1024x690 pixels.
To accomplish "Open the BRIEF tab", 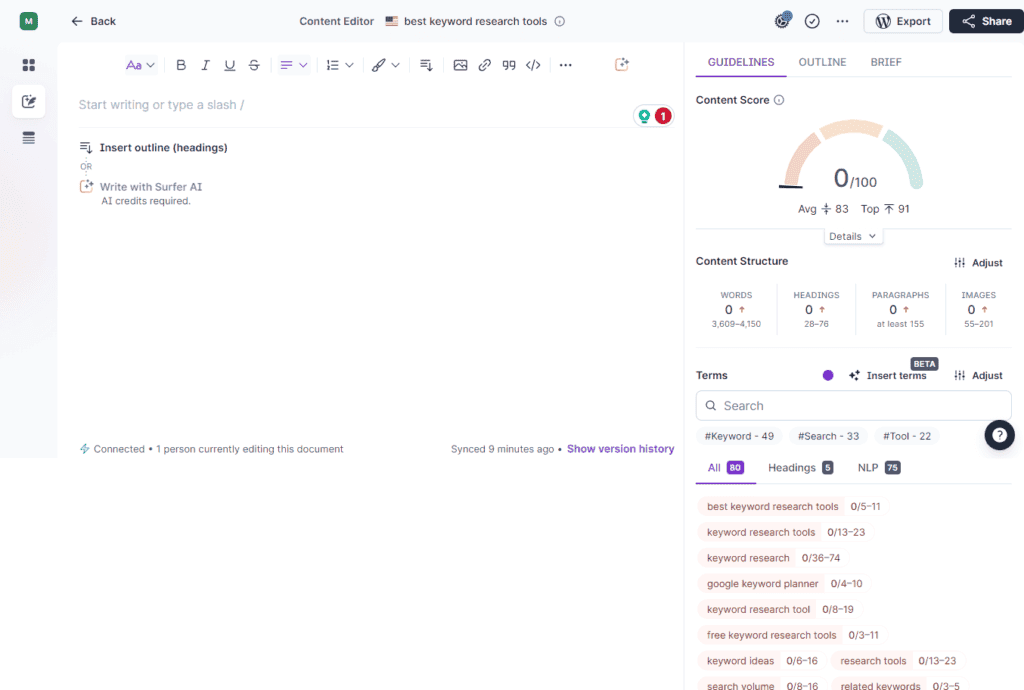I will click(x=885, y=61).
